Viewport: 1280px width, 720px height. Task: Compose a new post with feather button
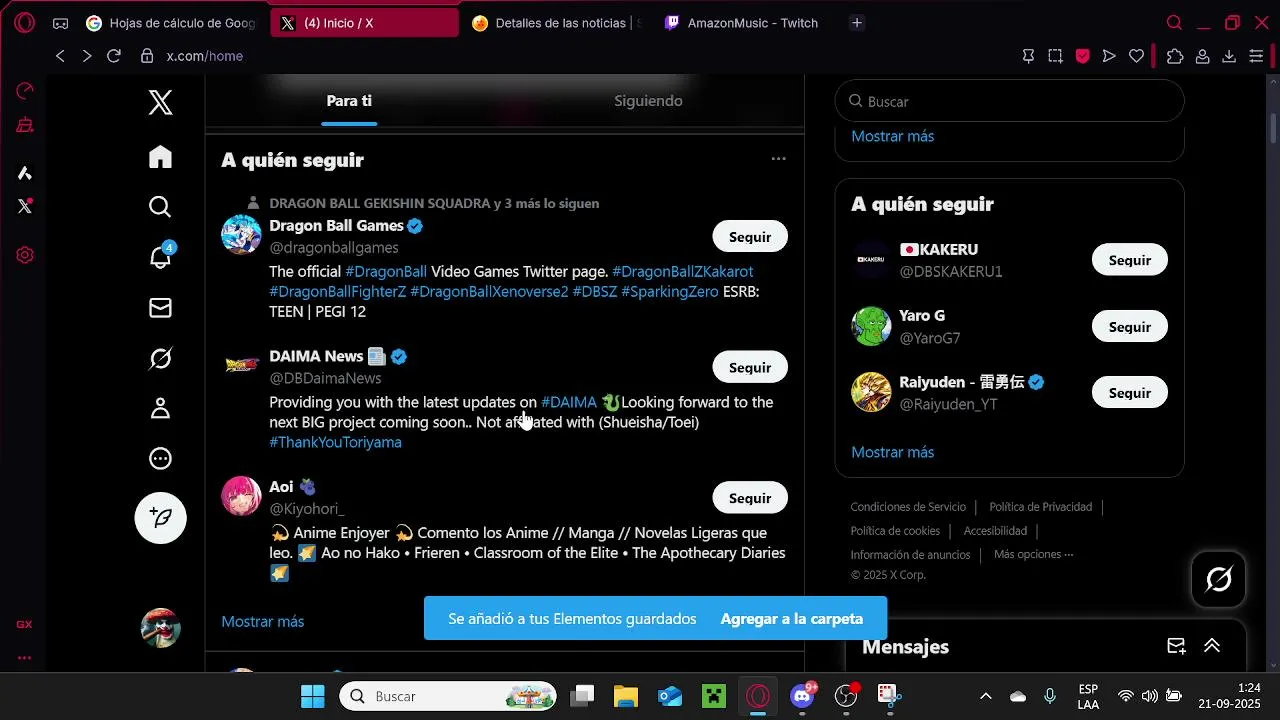tap(160, 518)
